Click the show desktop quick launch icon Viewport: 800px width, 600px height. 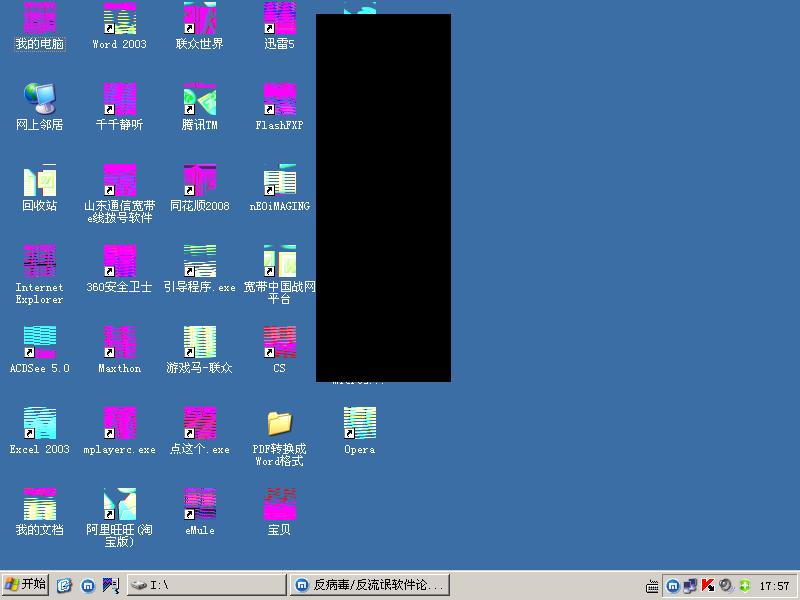111,585
